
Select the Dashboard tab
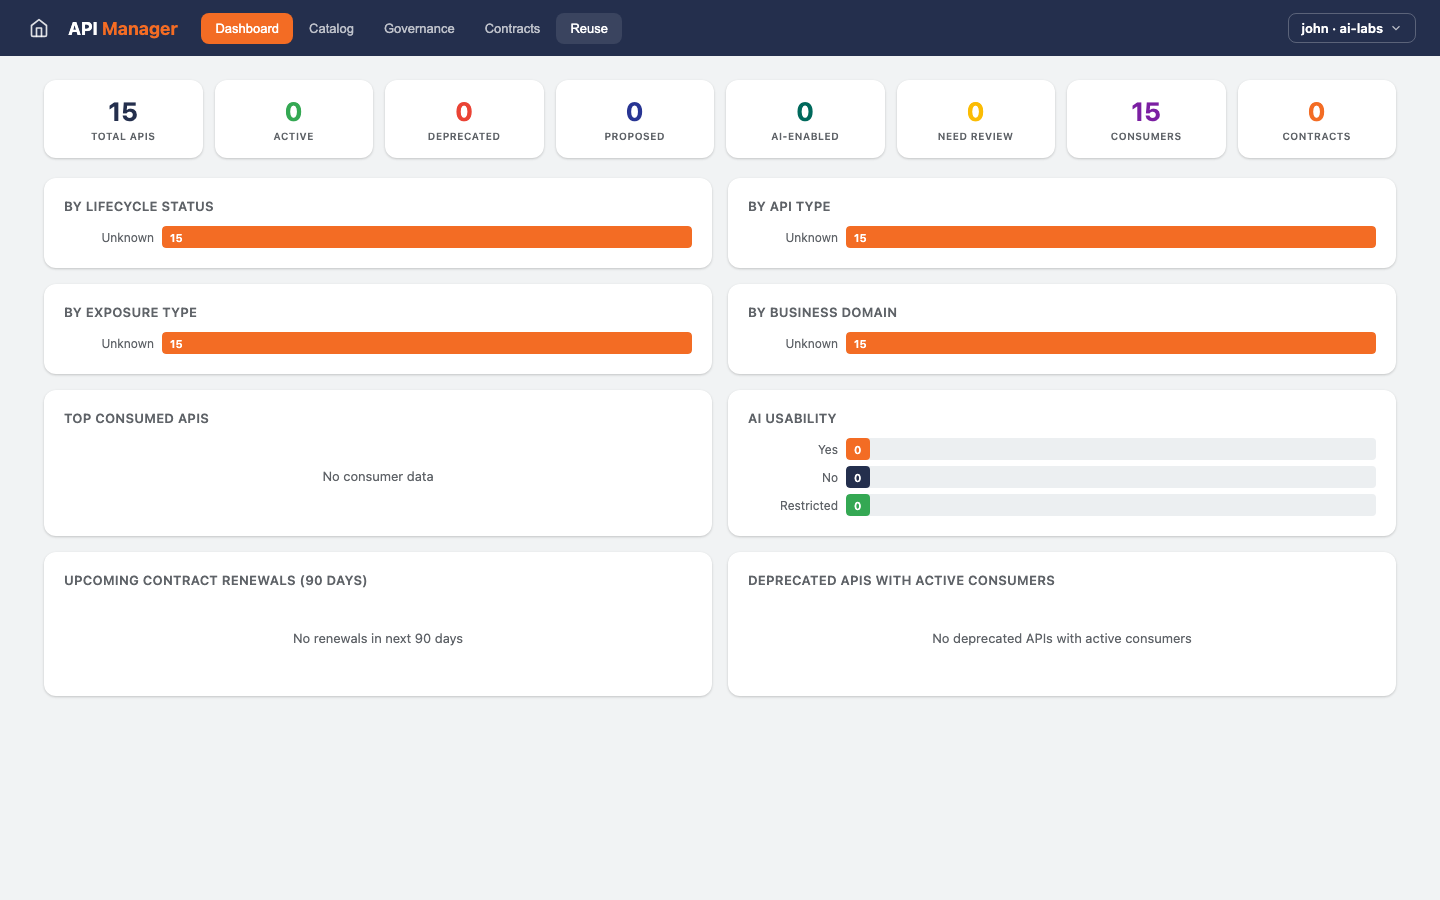[246, 29]
